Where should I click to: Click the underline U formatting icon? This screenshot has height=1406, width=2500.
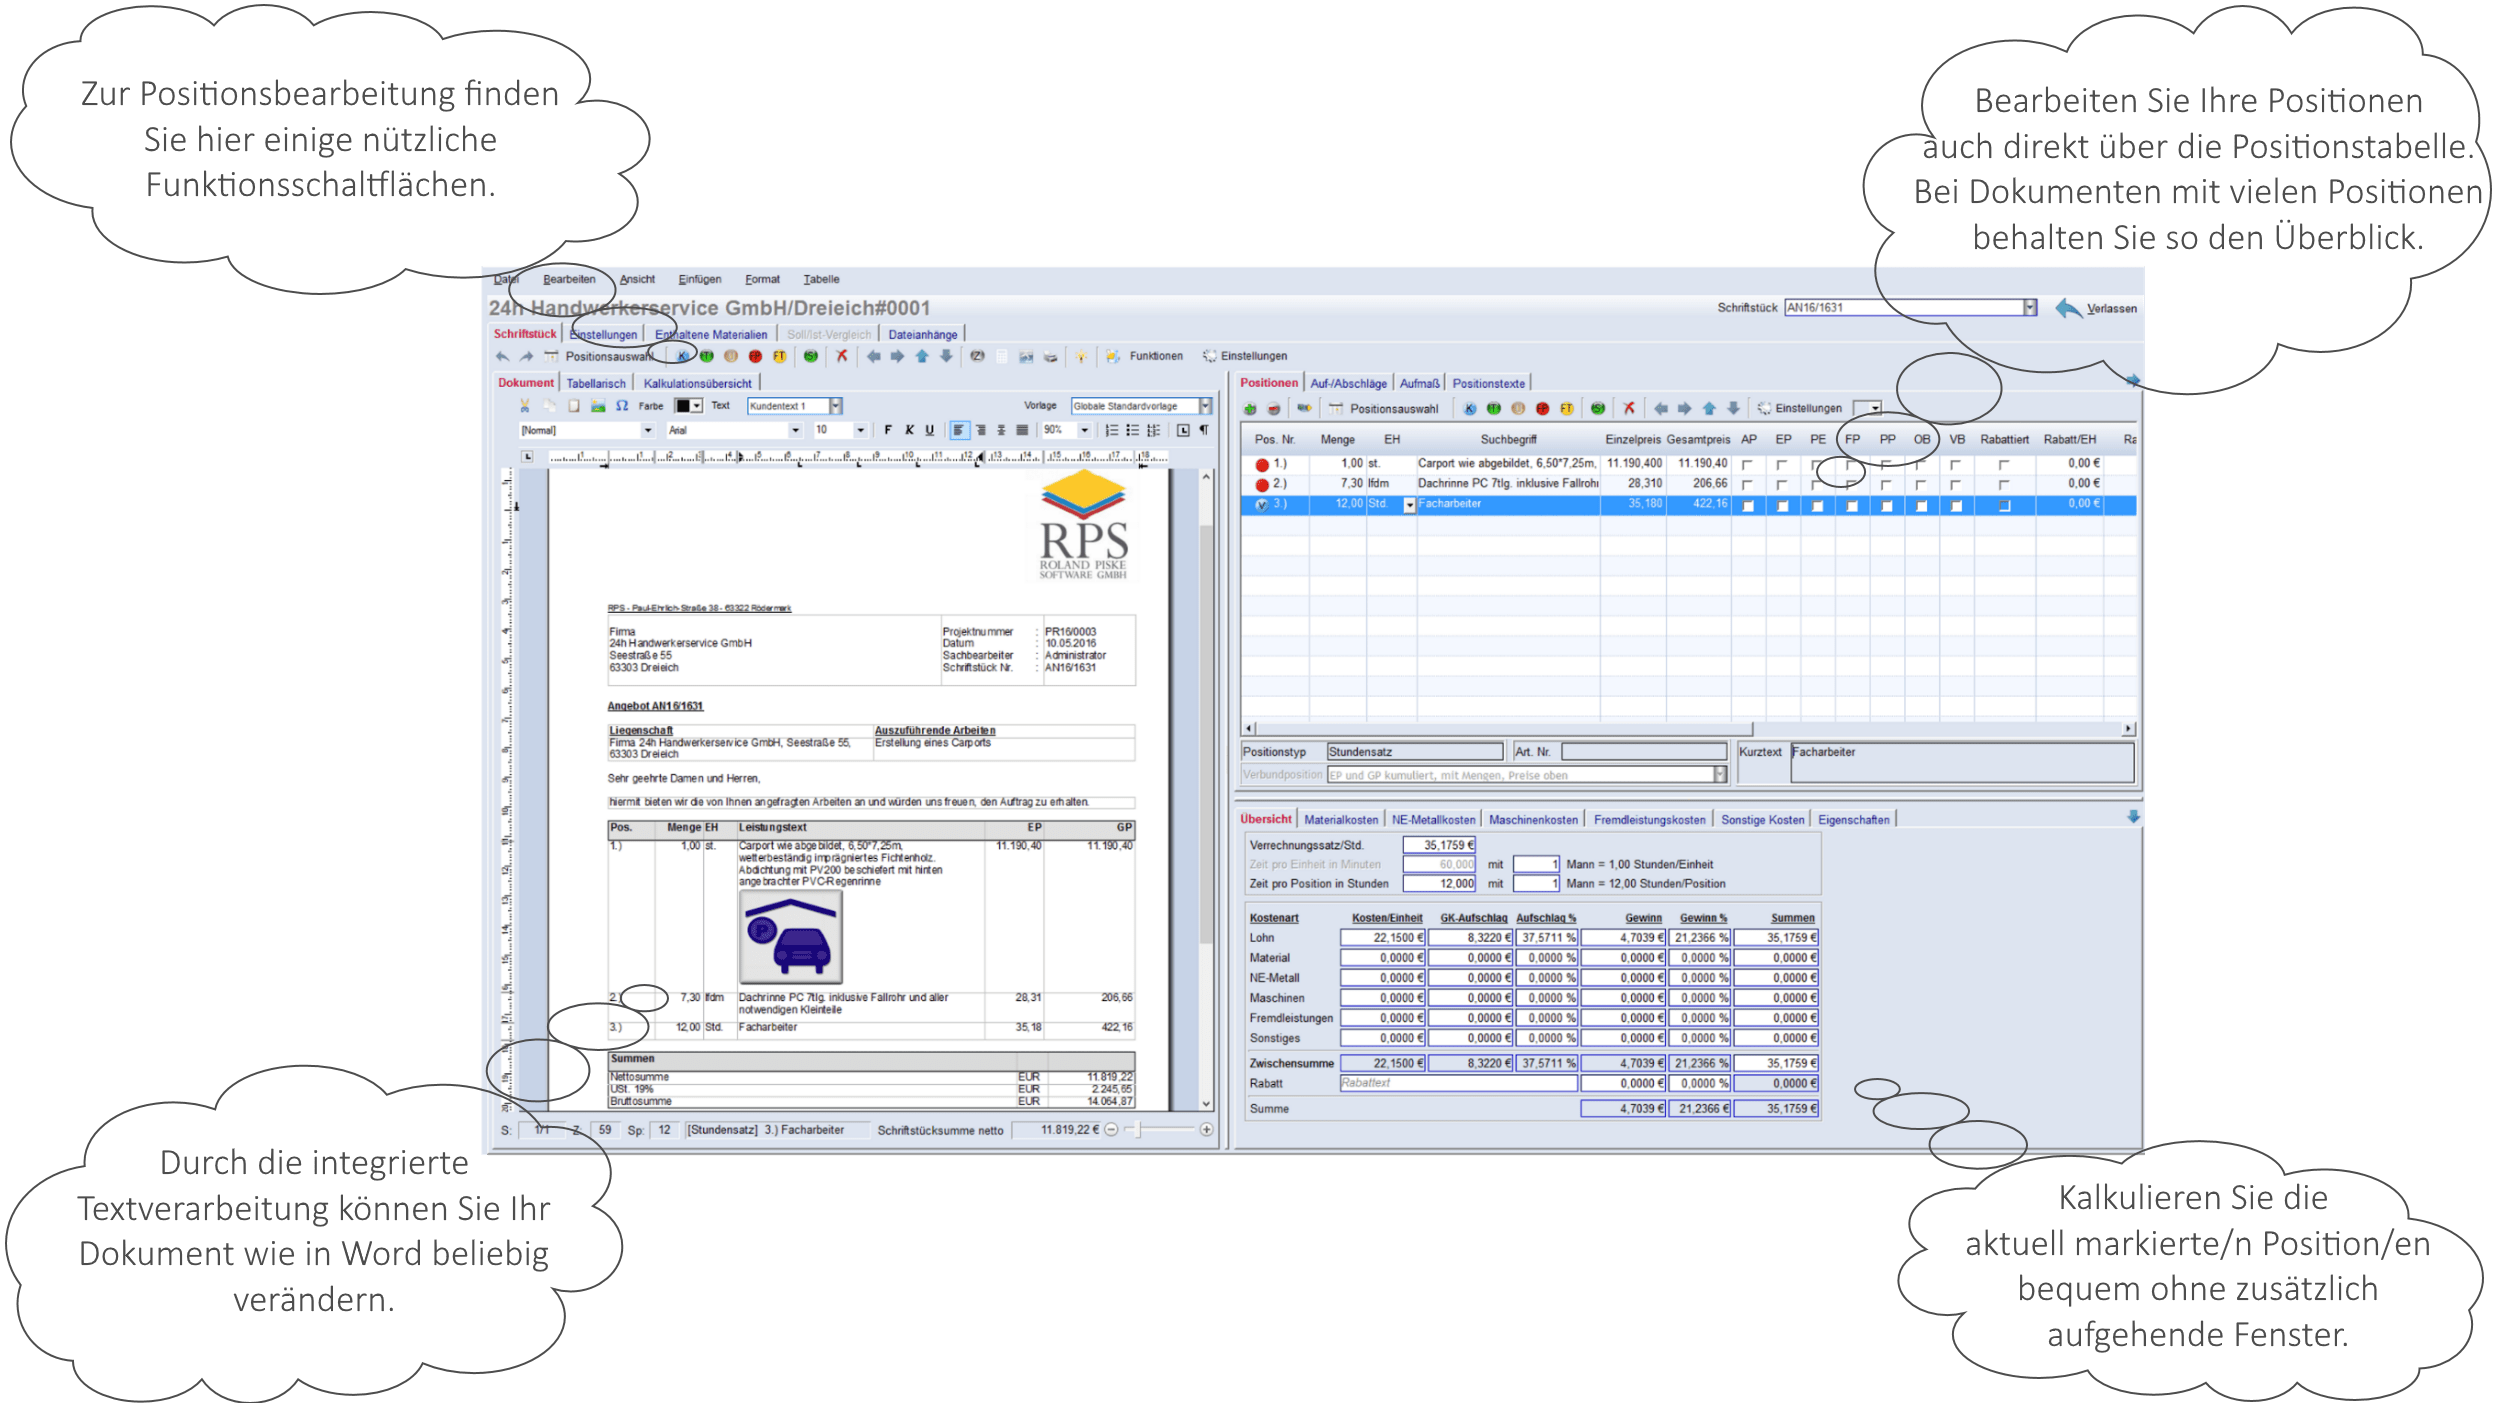click(929, 431)
